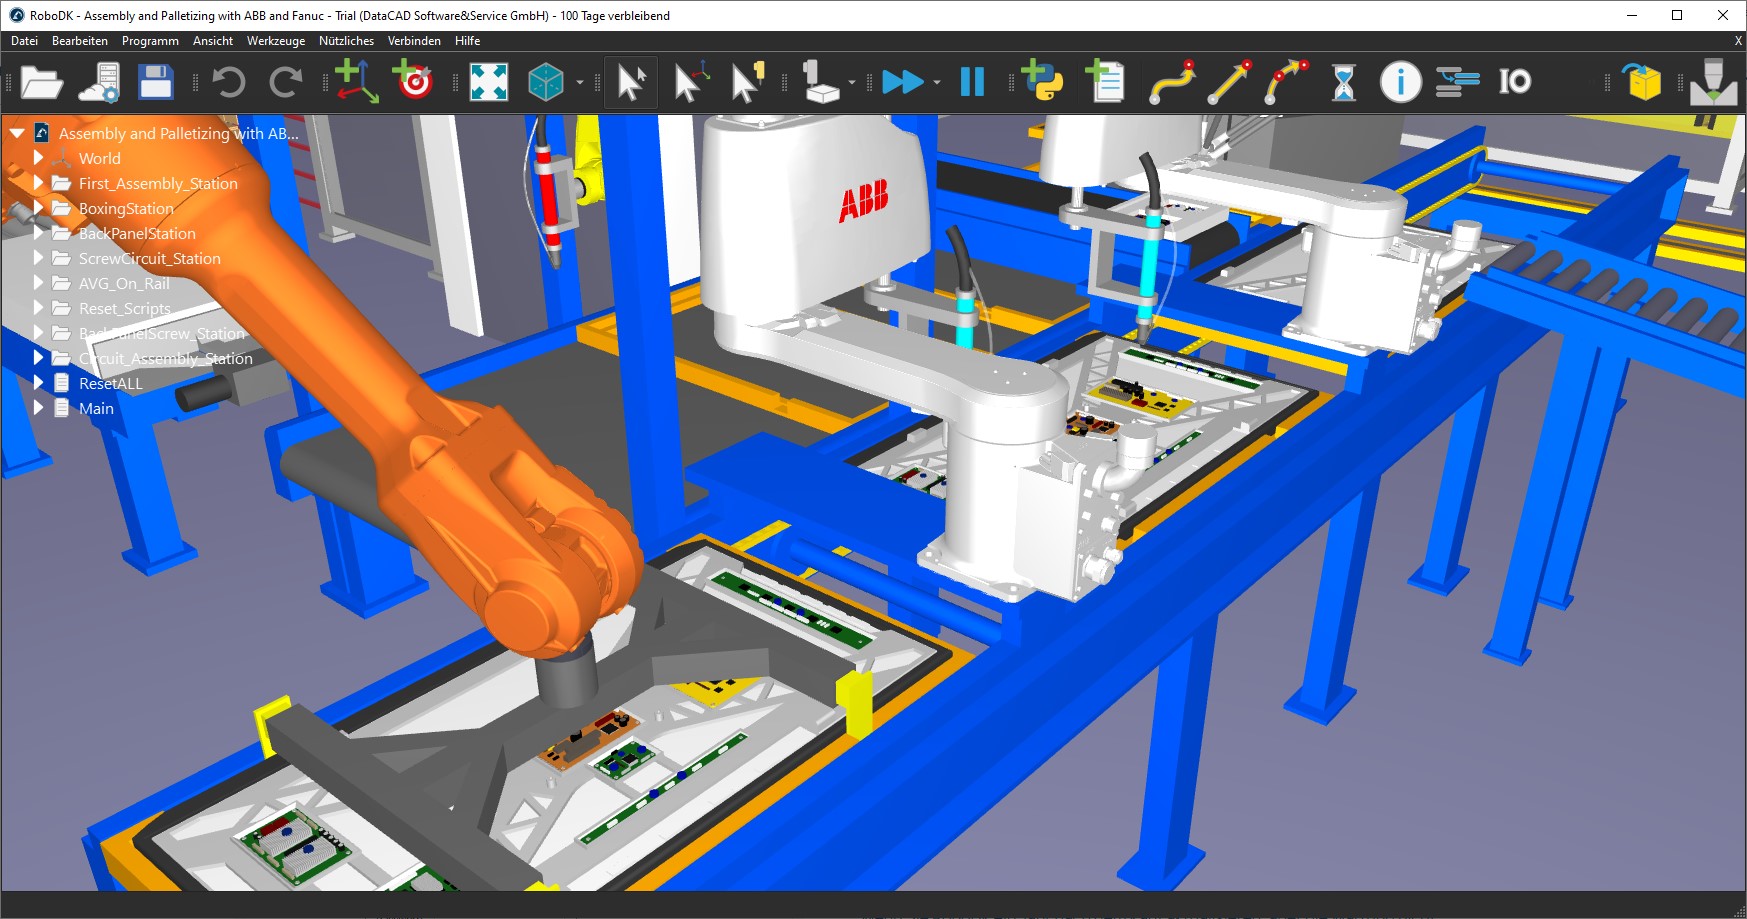Insert a Move Linear instruction

point(1229,81)
